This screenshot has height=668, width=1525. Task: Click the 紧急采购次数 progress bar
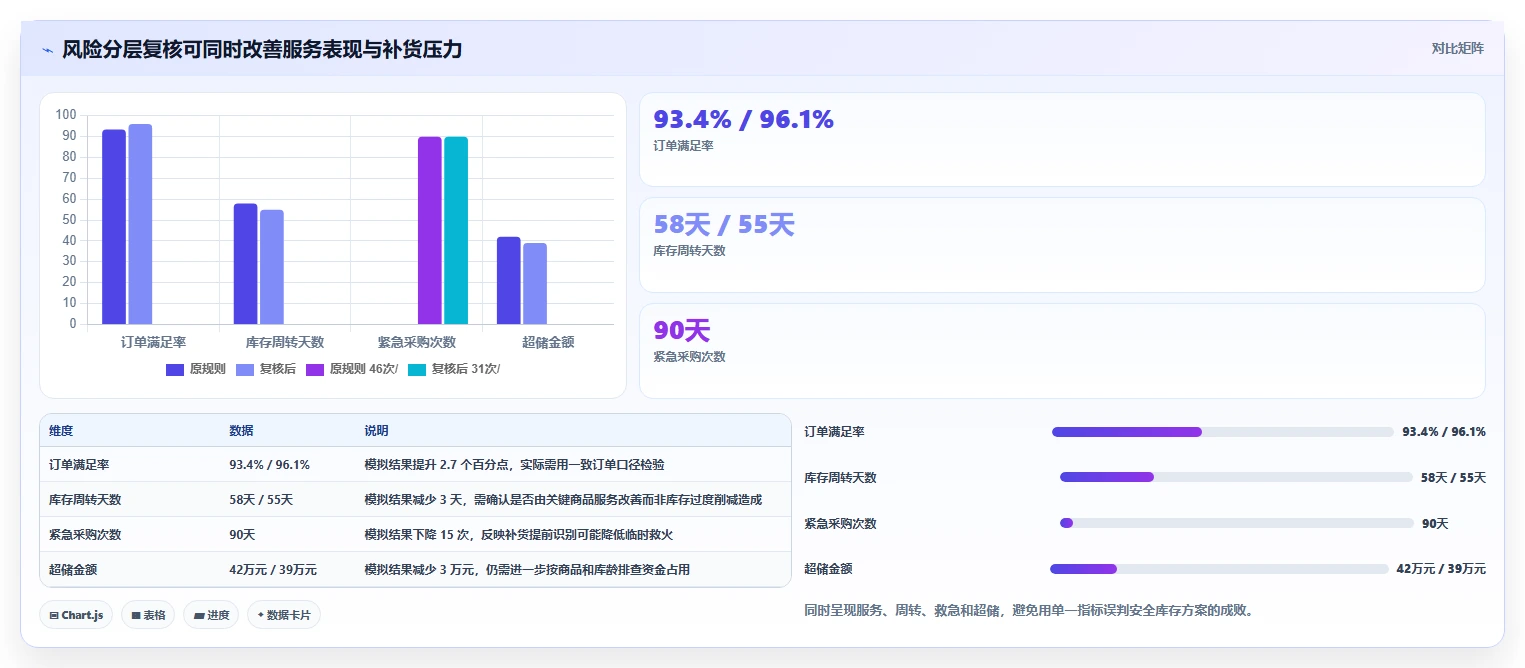click(1236, 523)
